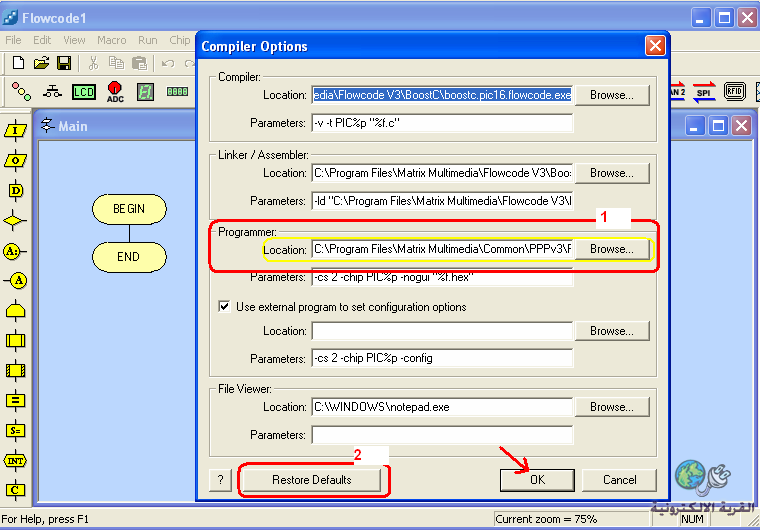Open the Run menu
760x530 pixels.
[147, 40]
